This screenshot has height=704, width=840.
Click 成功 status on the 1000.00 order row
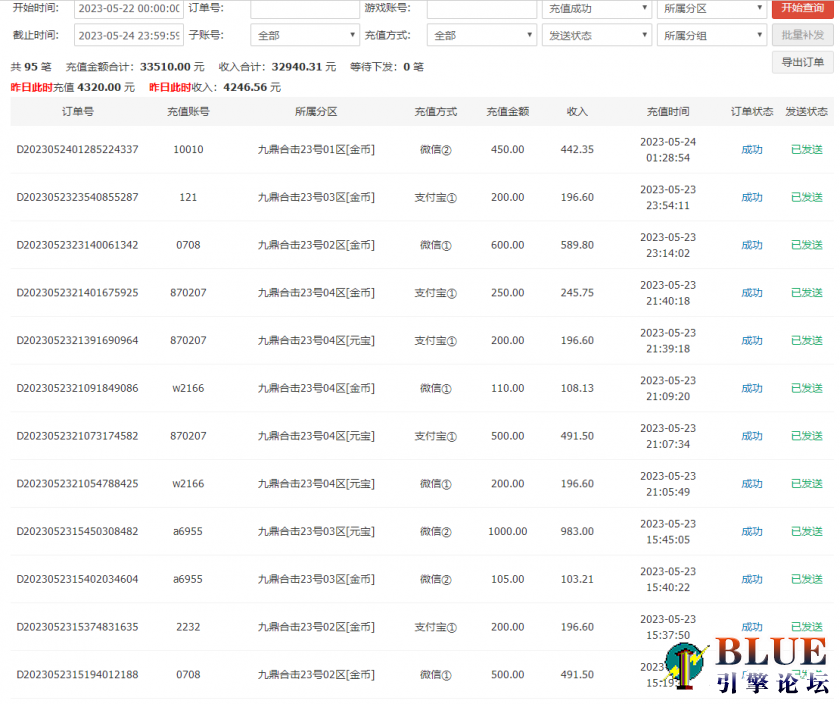(x=751, y=531)
